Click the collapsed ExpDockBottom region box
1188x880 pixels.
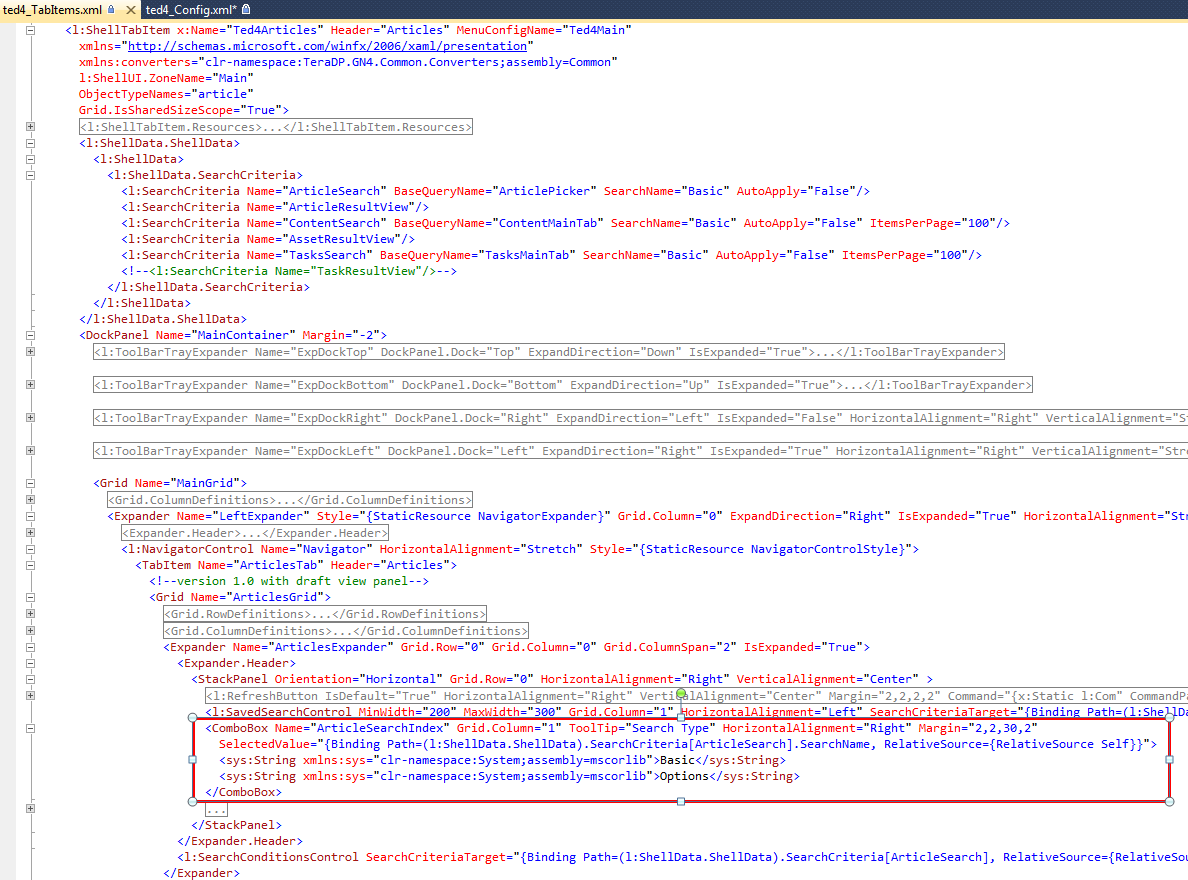click(563, 385)
